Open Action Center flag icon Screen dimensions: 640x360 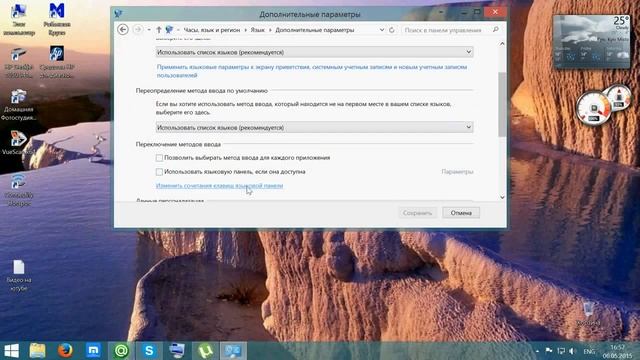click(x=549, y=351)
